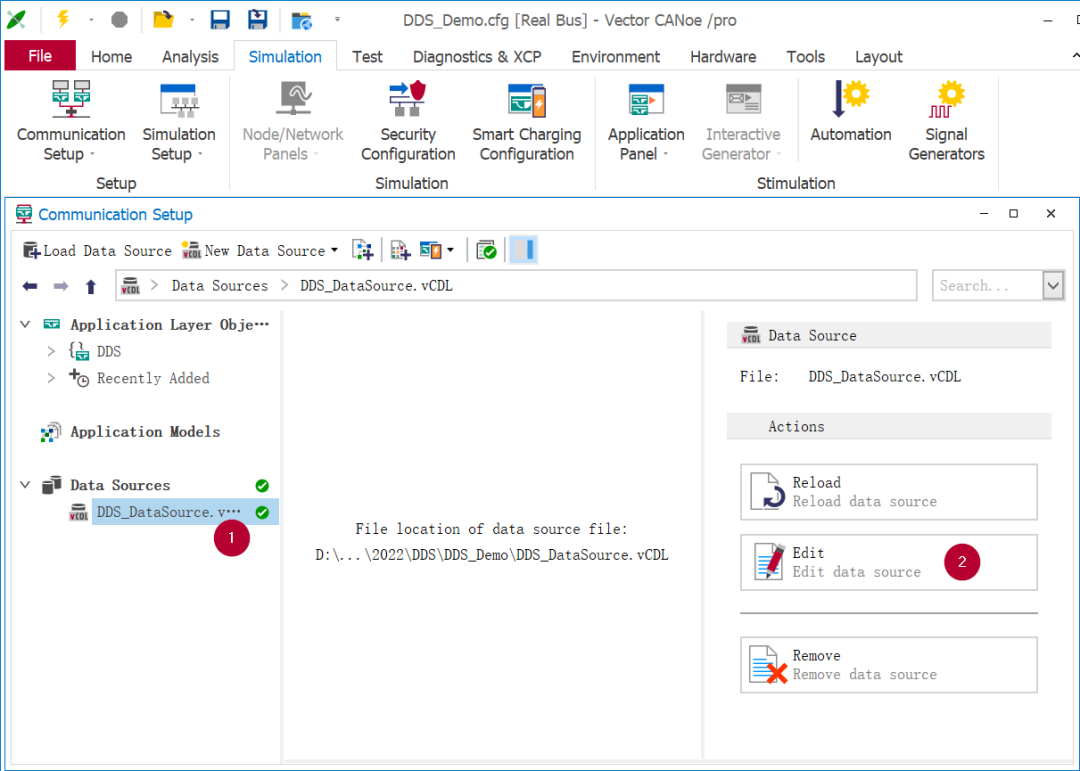Click DDS_DataSource.vCDL in the breadcrumb path
The height and width of the screenshot is (771, 1080).
(x=376, y=285)
